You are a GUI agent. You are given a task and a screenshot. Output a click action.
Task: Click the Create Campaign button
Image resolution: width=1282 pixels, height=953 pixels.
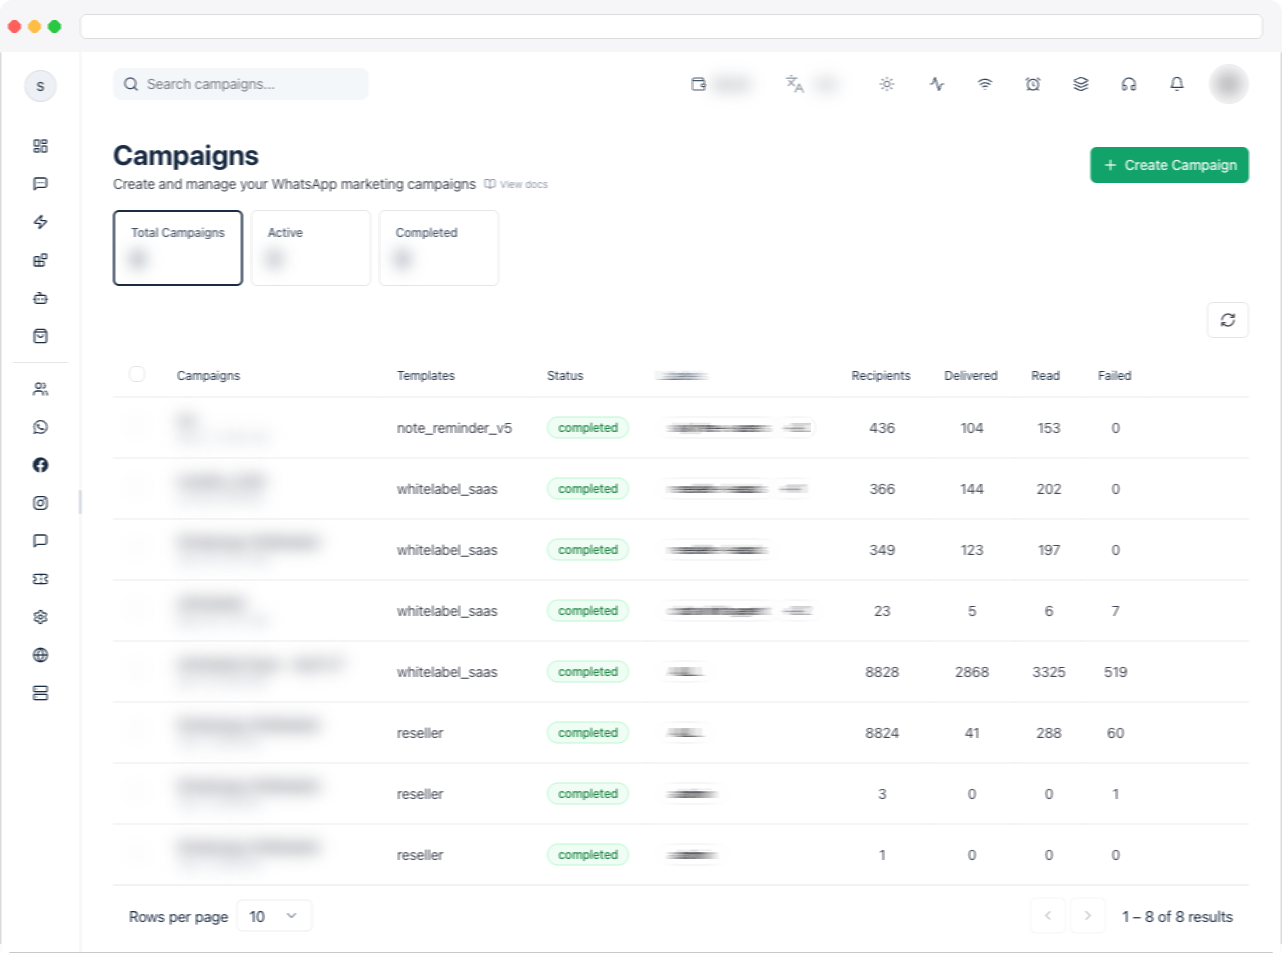tap(1169, 165)
